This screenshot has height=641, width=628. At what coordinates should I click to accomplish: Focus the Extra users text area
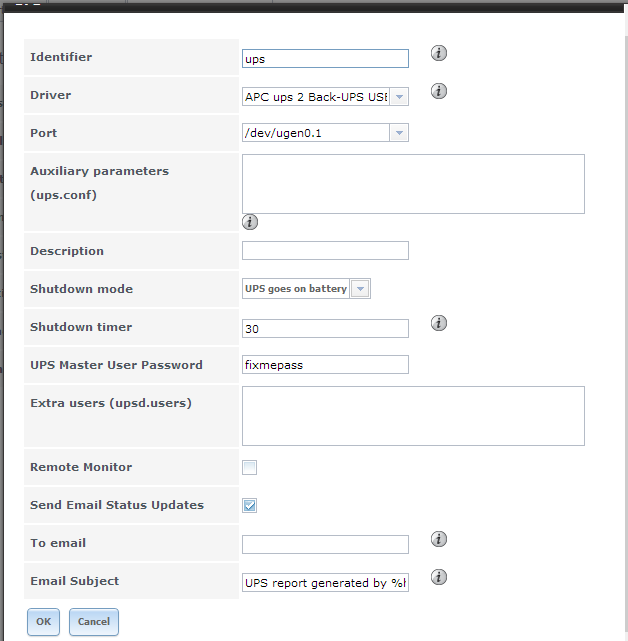coord(413,415)
